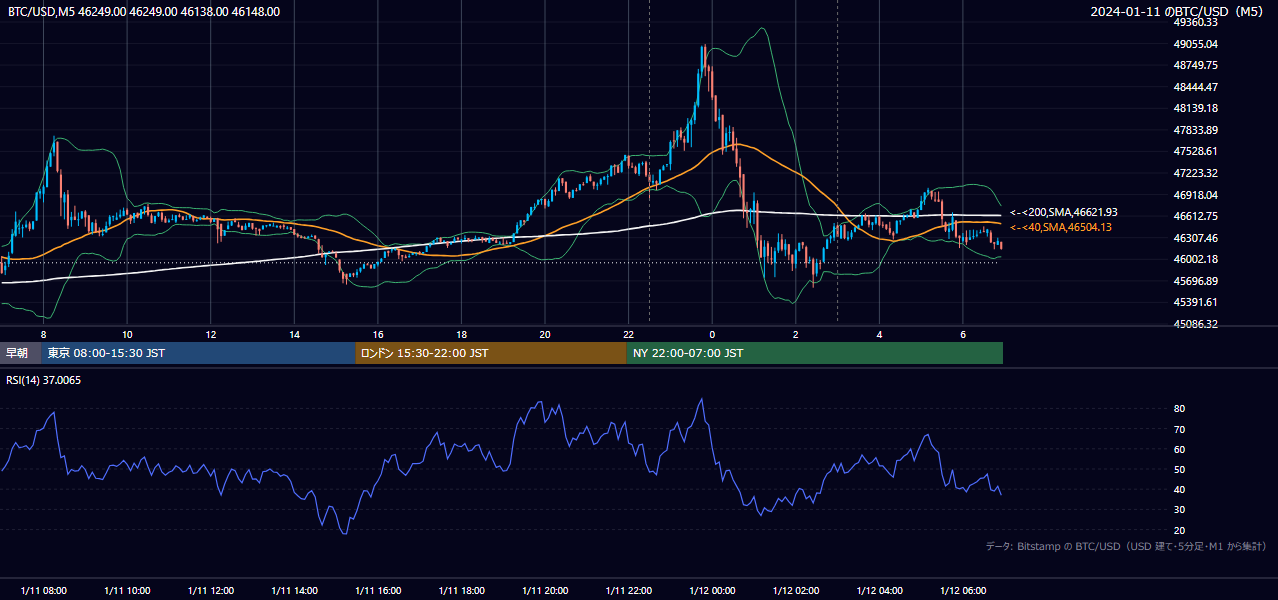Click price axis value 45696.89
The width and height of the screenshot is (1278, 600).
pos(1195,281)
